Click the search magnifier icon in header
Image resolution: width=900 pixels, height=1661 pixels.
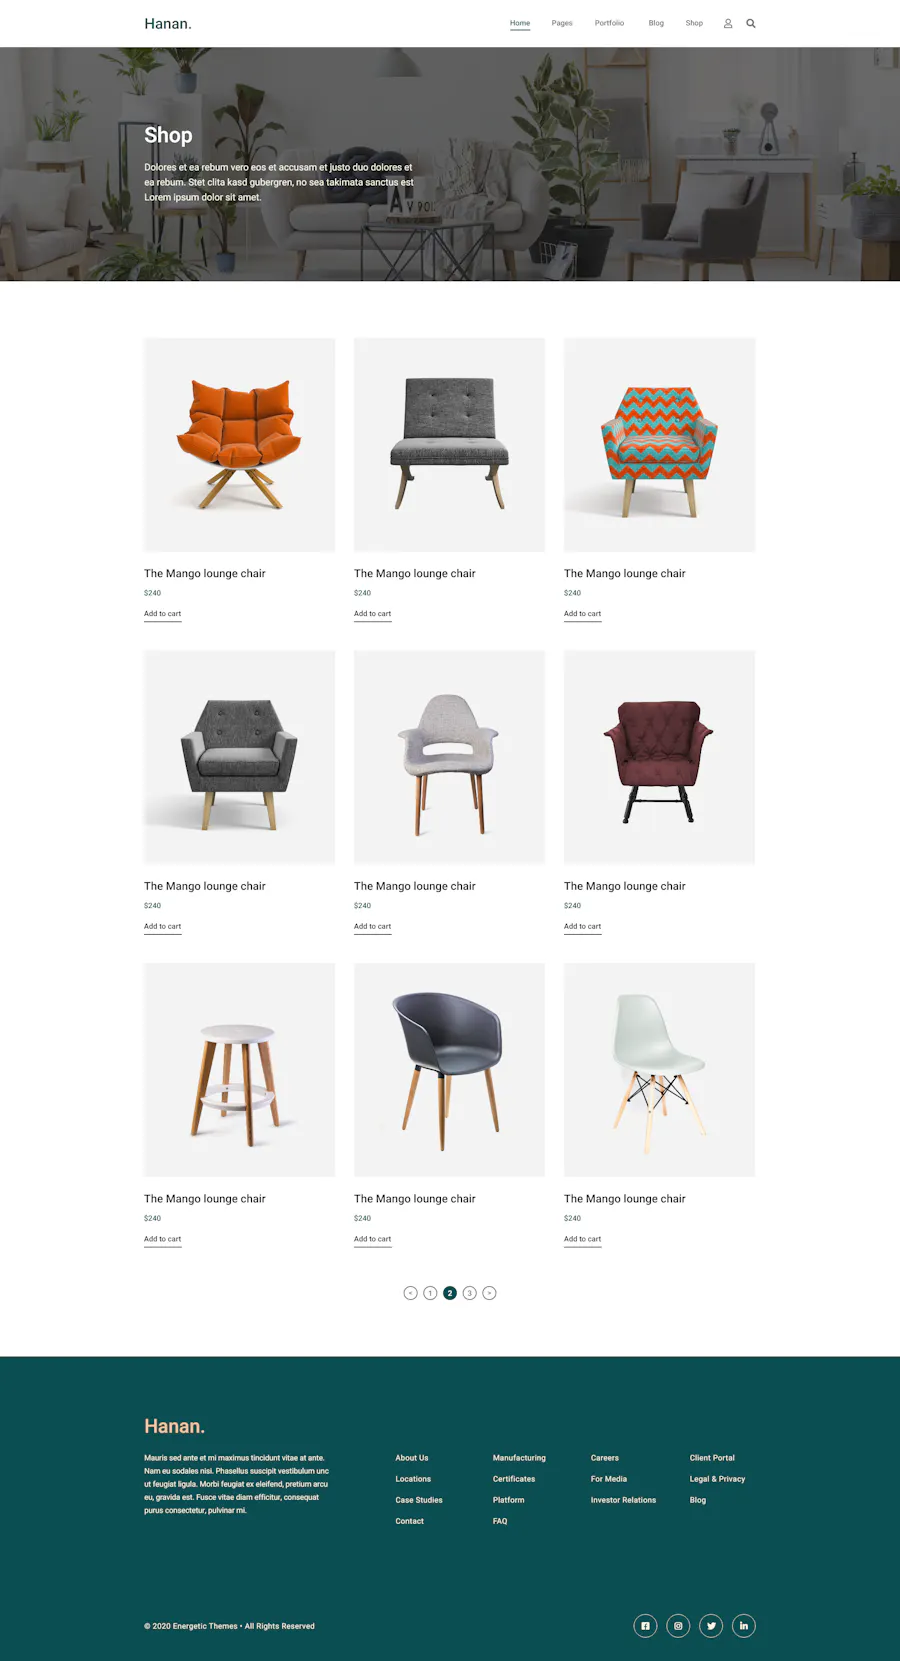751,23
